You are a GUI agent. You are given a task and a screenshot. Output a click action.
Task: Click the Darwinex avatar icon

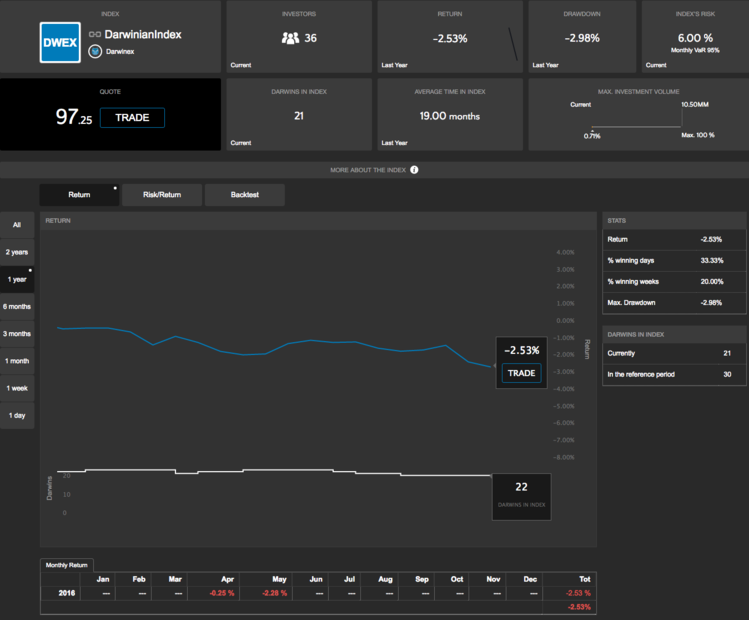[96, 52]
